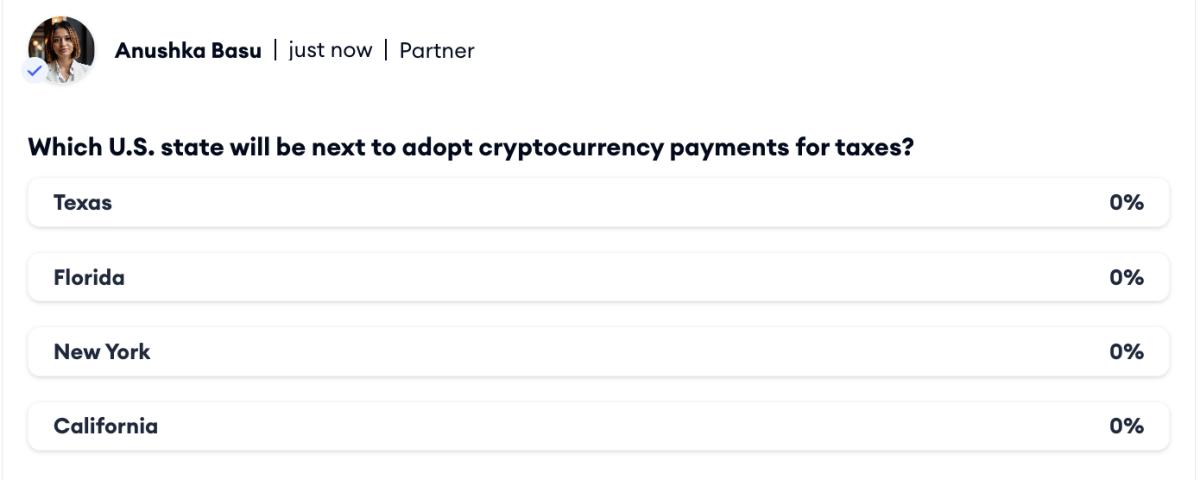The height and width of the screenshot is (480, 1200).
Task: Choose New York as poll answer
Action: coord(598,352)
